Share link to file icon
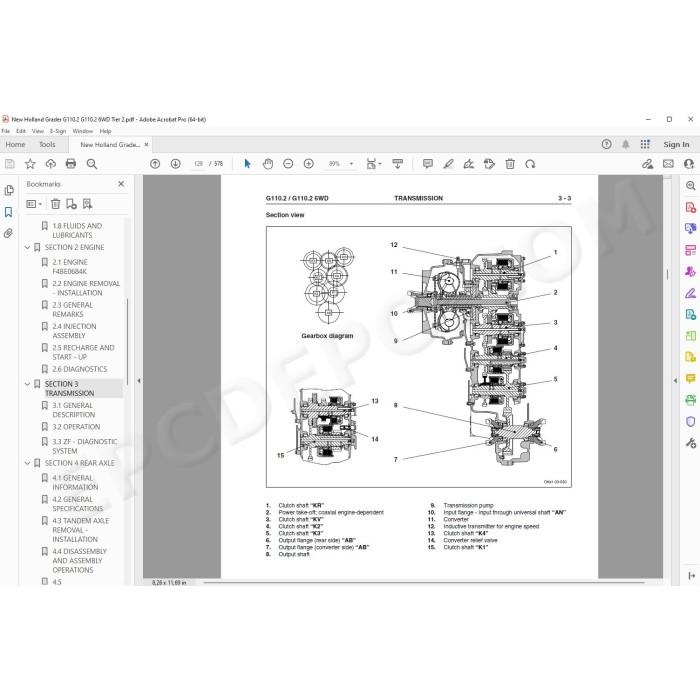700x700 pixels. tap(647, 164)
